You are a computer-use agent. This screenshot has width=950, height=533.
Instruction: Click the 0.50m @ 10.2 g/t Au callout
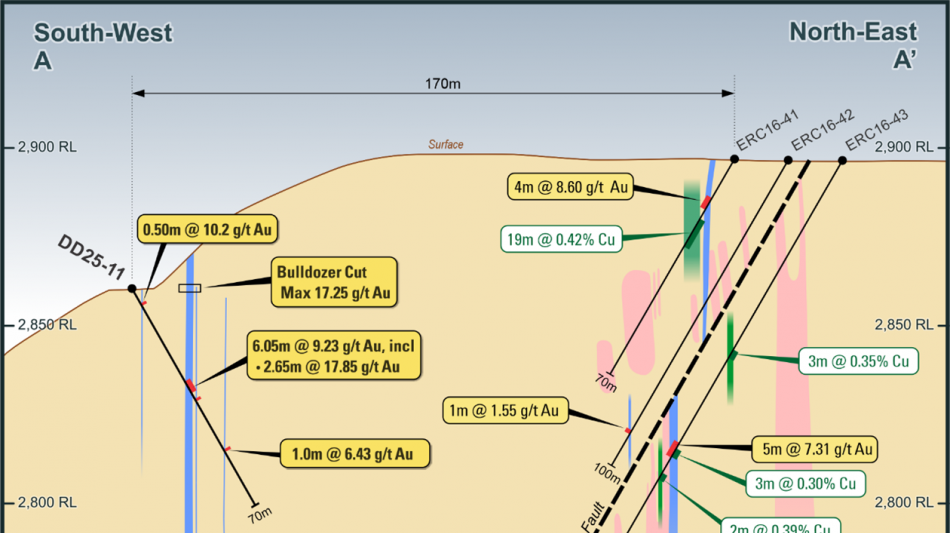click(208, 229)
